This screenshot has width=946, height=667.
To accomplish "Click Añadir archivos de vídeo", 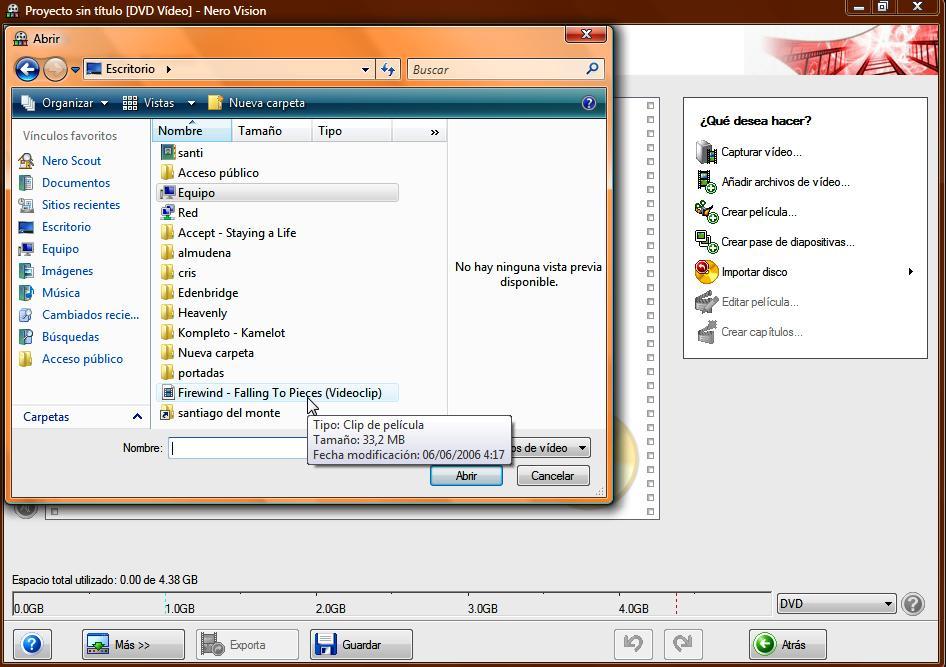I will pyautogui.click(x=772, y=182).
